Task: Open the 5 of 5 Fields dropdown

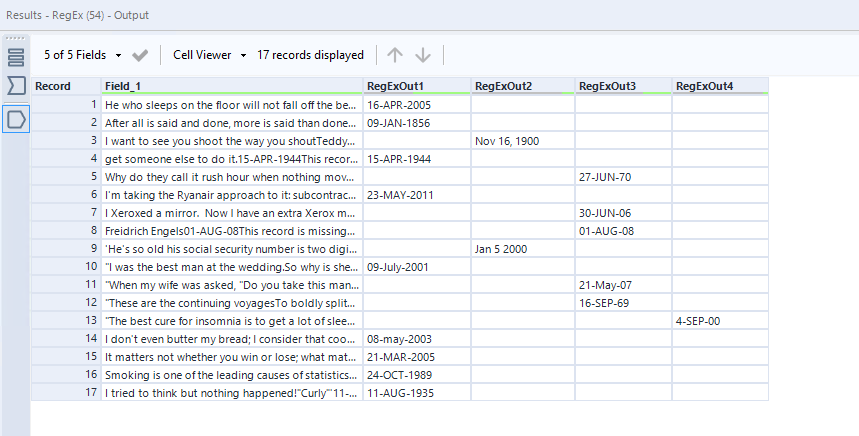Action: point(84,55)
